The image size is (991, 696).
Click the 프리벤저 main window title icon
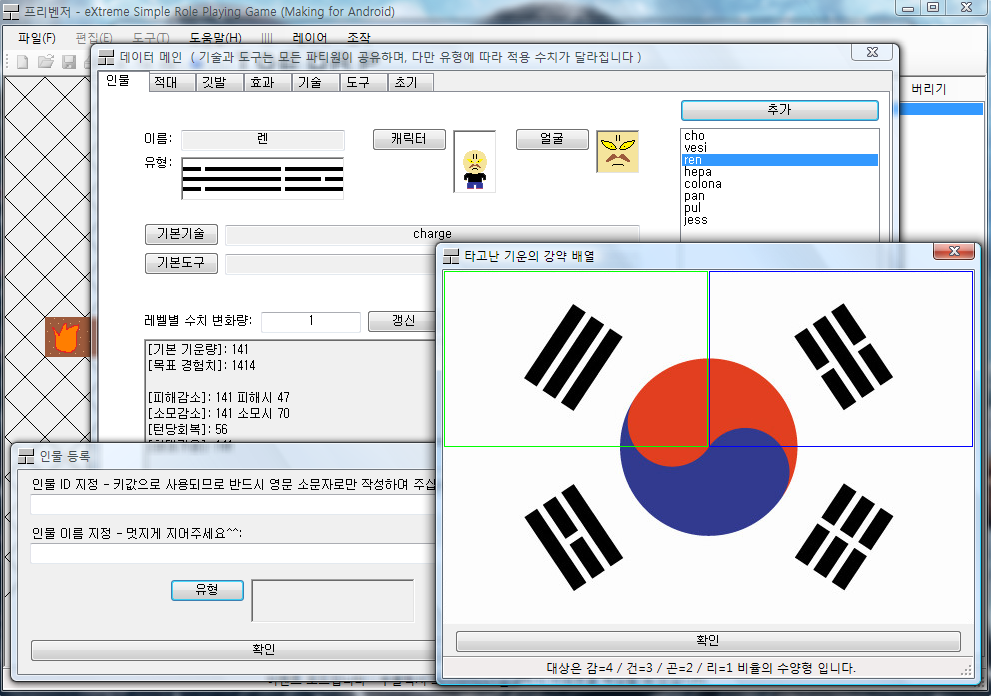11,12
